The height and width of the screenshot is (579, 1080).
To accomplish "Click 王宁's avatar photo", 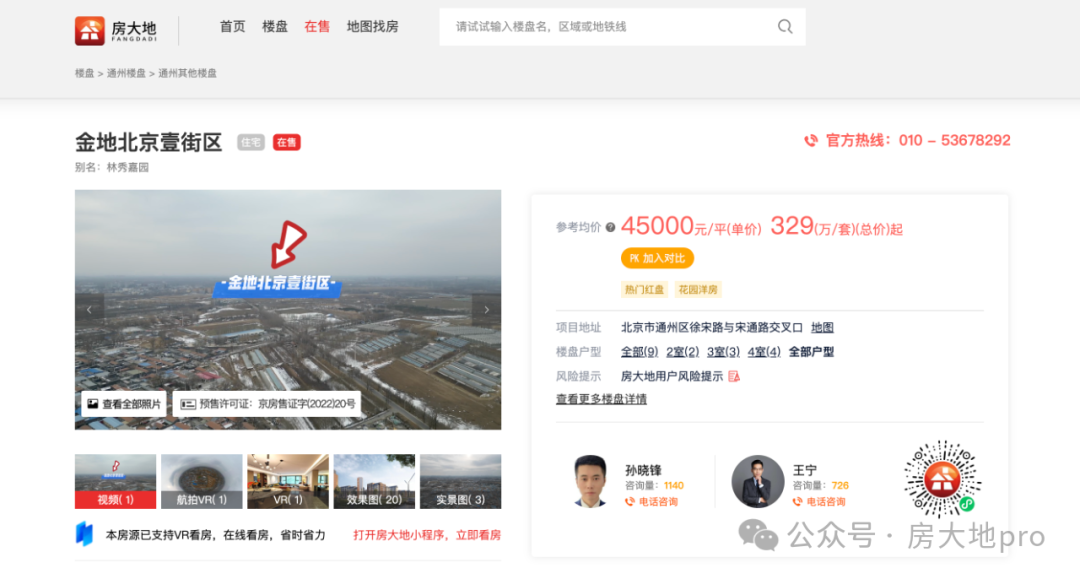I will [758, 481].
